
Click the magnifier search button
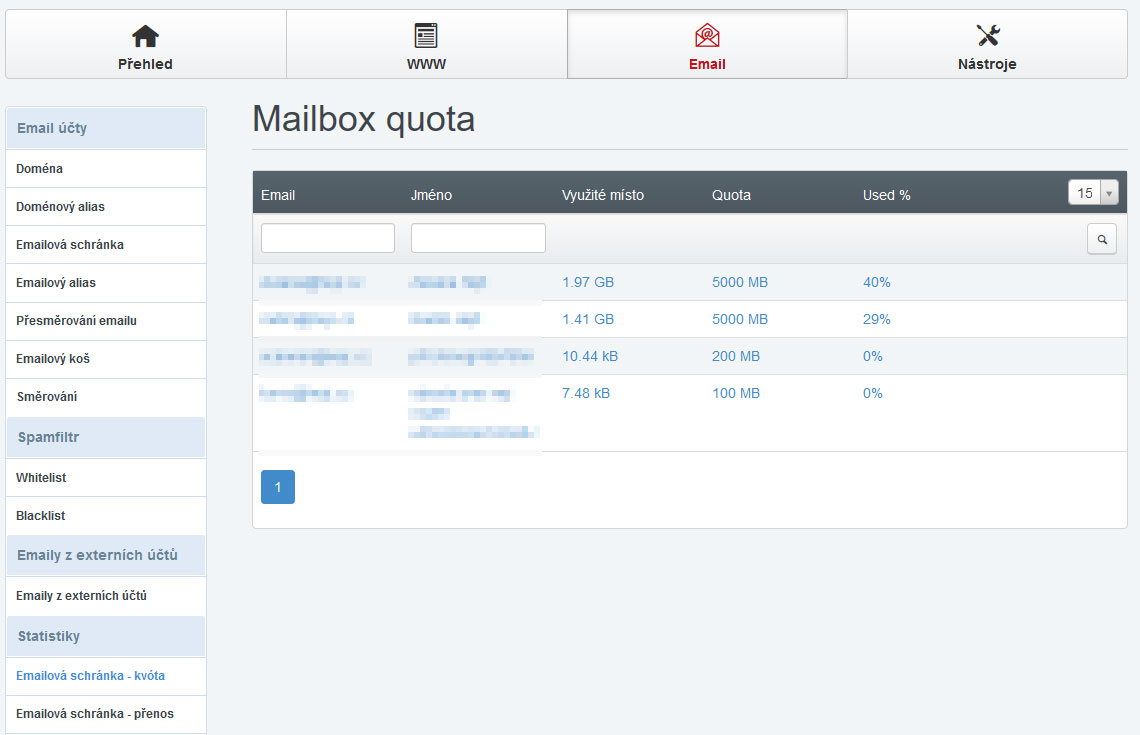point(1101,239)
